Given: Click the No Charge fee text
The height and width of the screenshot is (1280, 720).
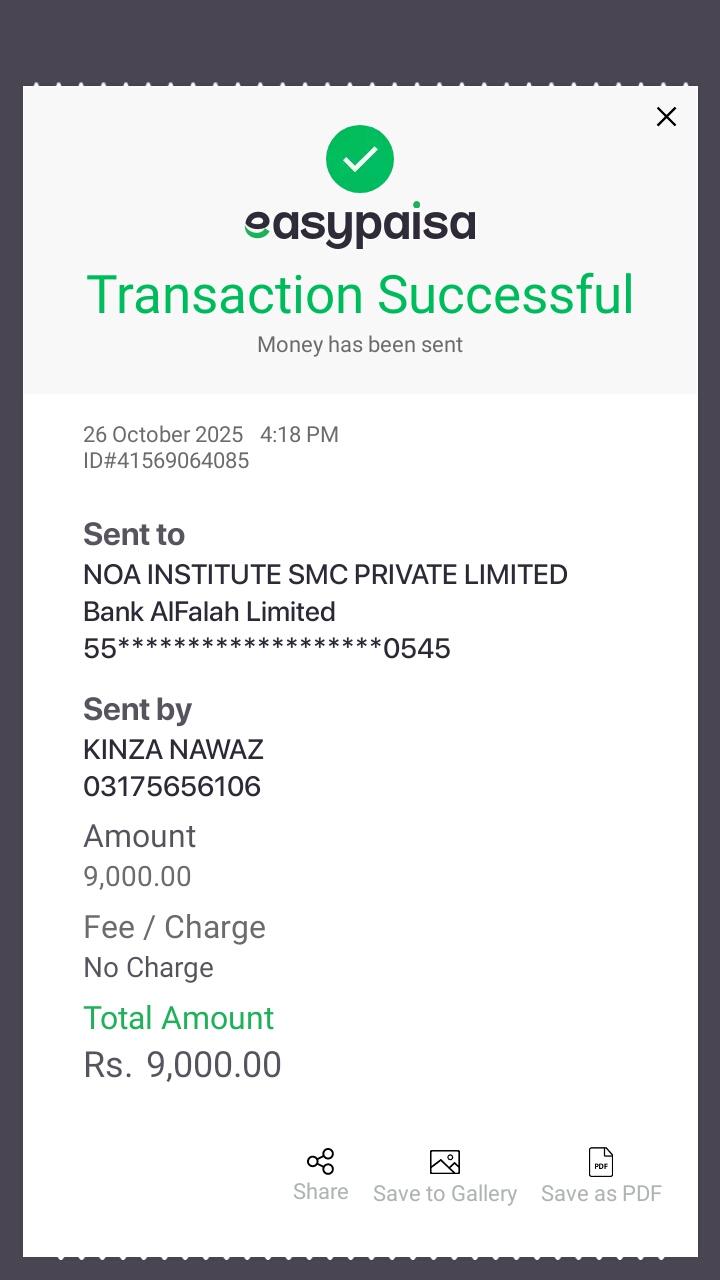Looking at the screenshot, I should pyautogui.click(x=148, y=968).
